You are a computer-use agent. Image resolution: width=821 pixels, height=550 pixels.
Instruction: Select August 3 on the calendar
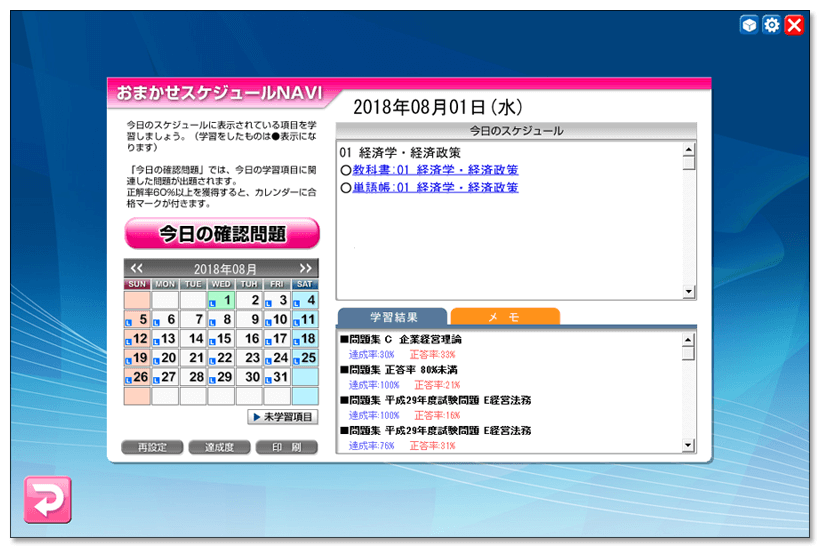[x=277, y=300]
